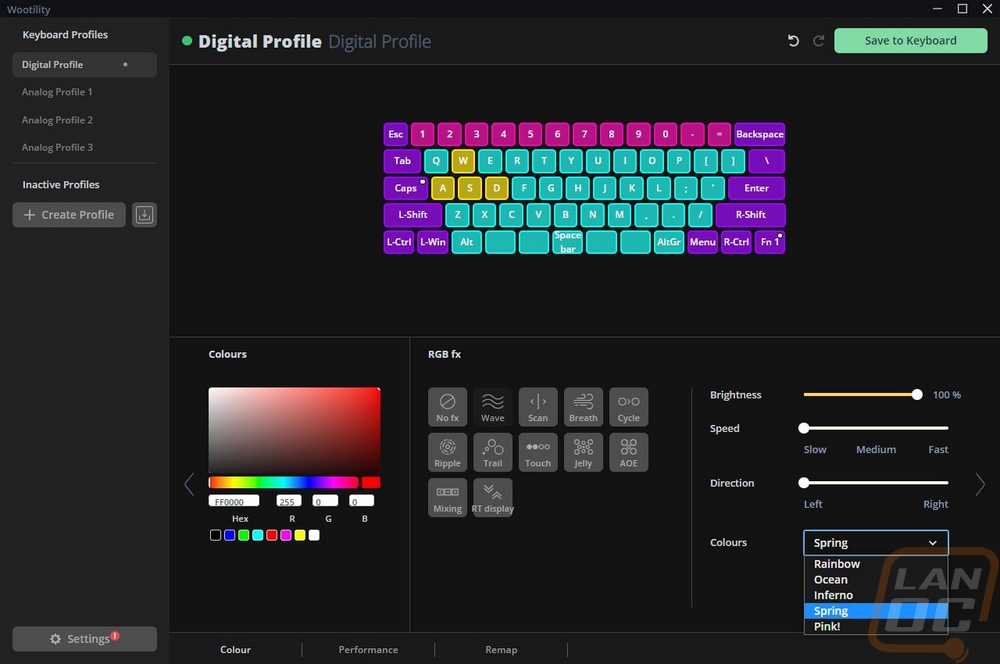Image resolution: width=1000 pixels, height=664 pixels.
Task: Choose Pink! from the colours list
Action: [x=876, y=626]
